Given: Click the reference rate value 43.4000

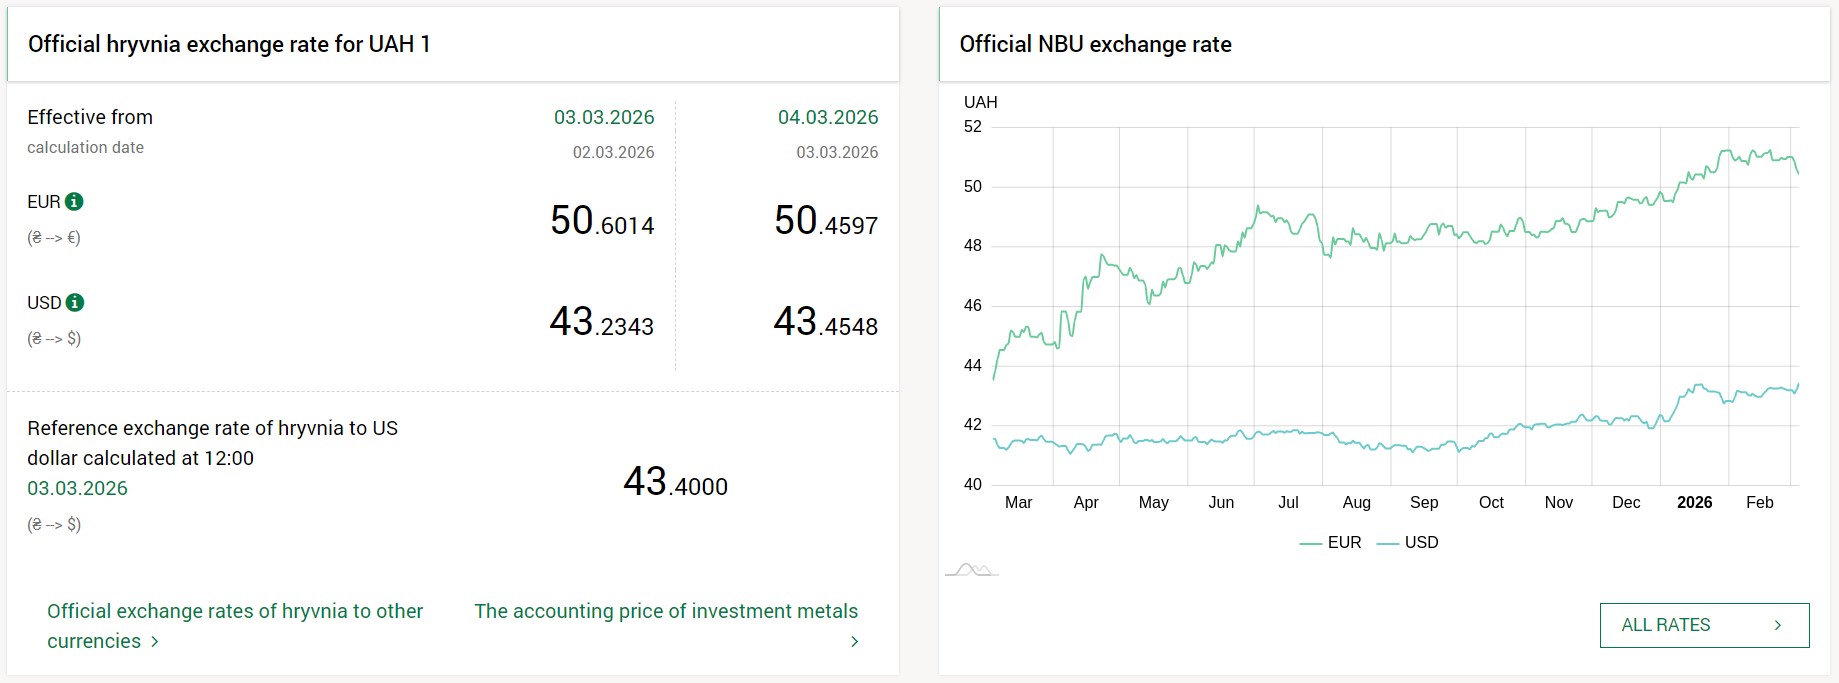Looking at the screenshot, I should point(675,483).
